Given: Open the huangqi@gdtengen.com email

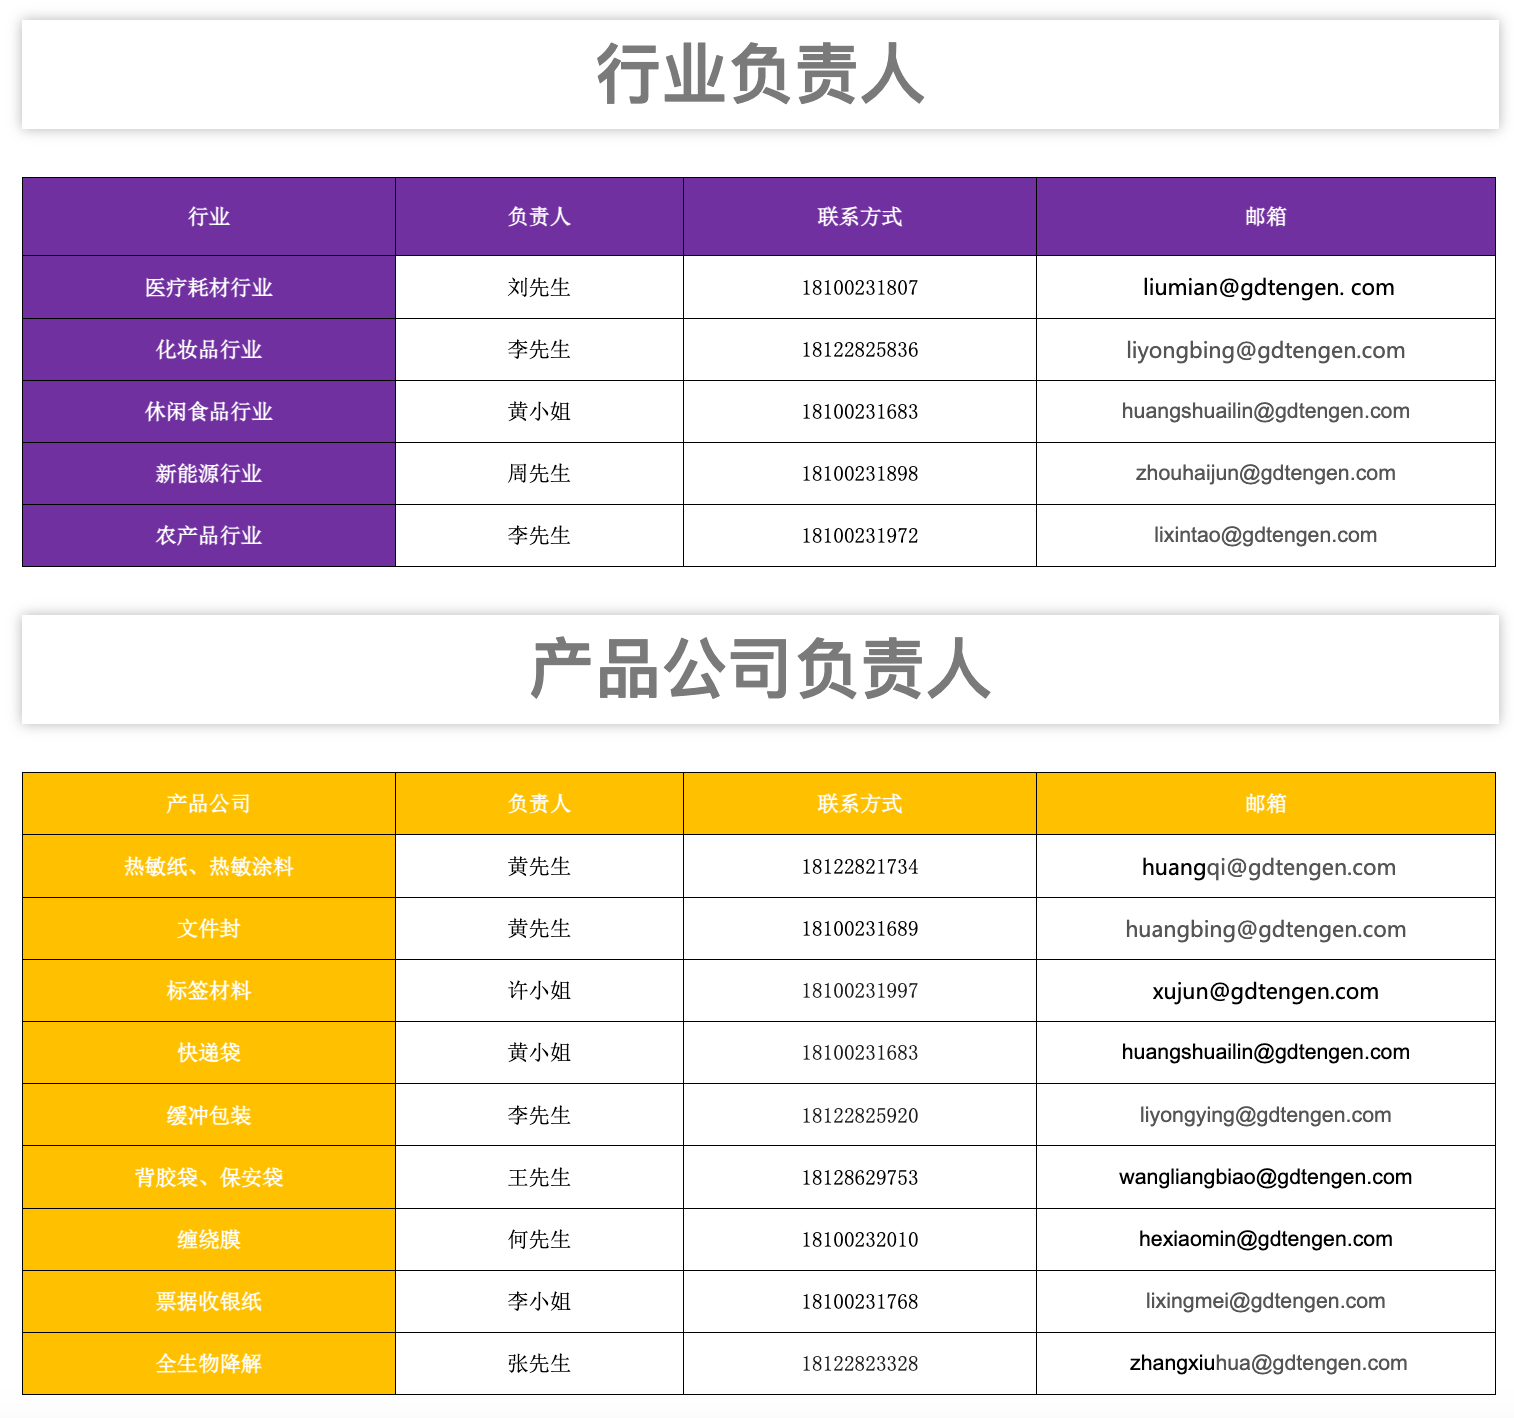Looking at the screenshot, I should click(1268, 868).
